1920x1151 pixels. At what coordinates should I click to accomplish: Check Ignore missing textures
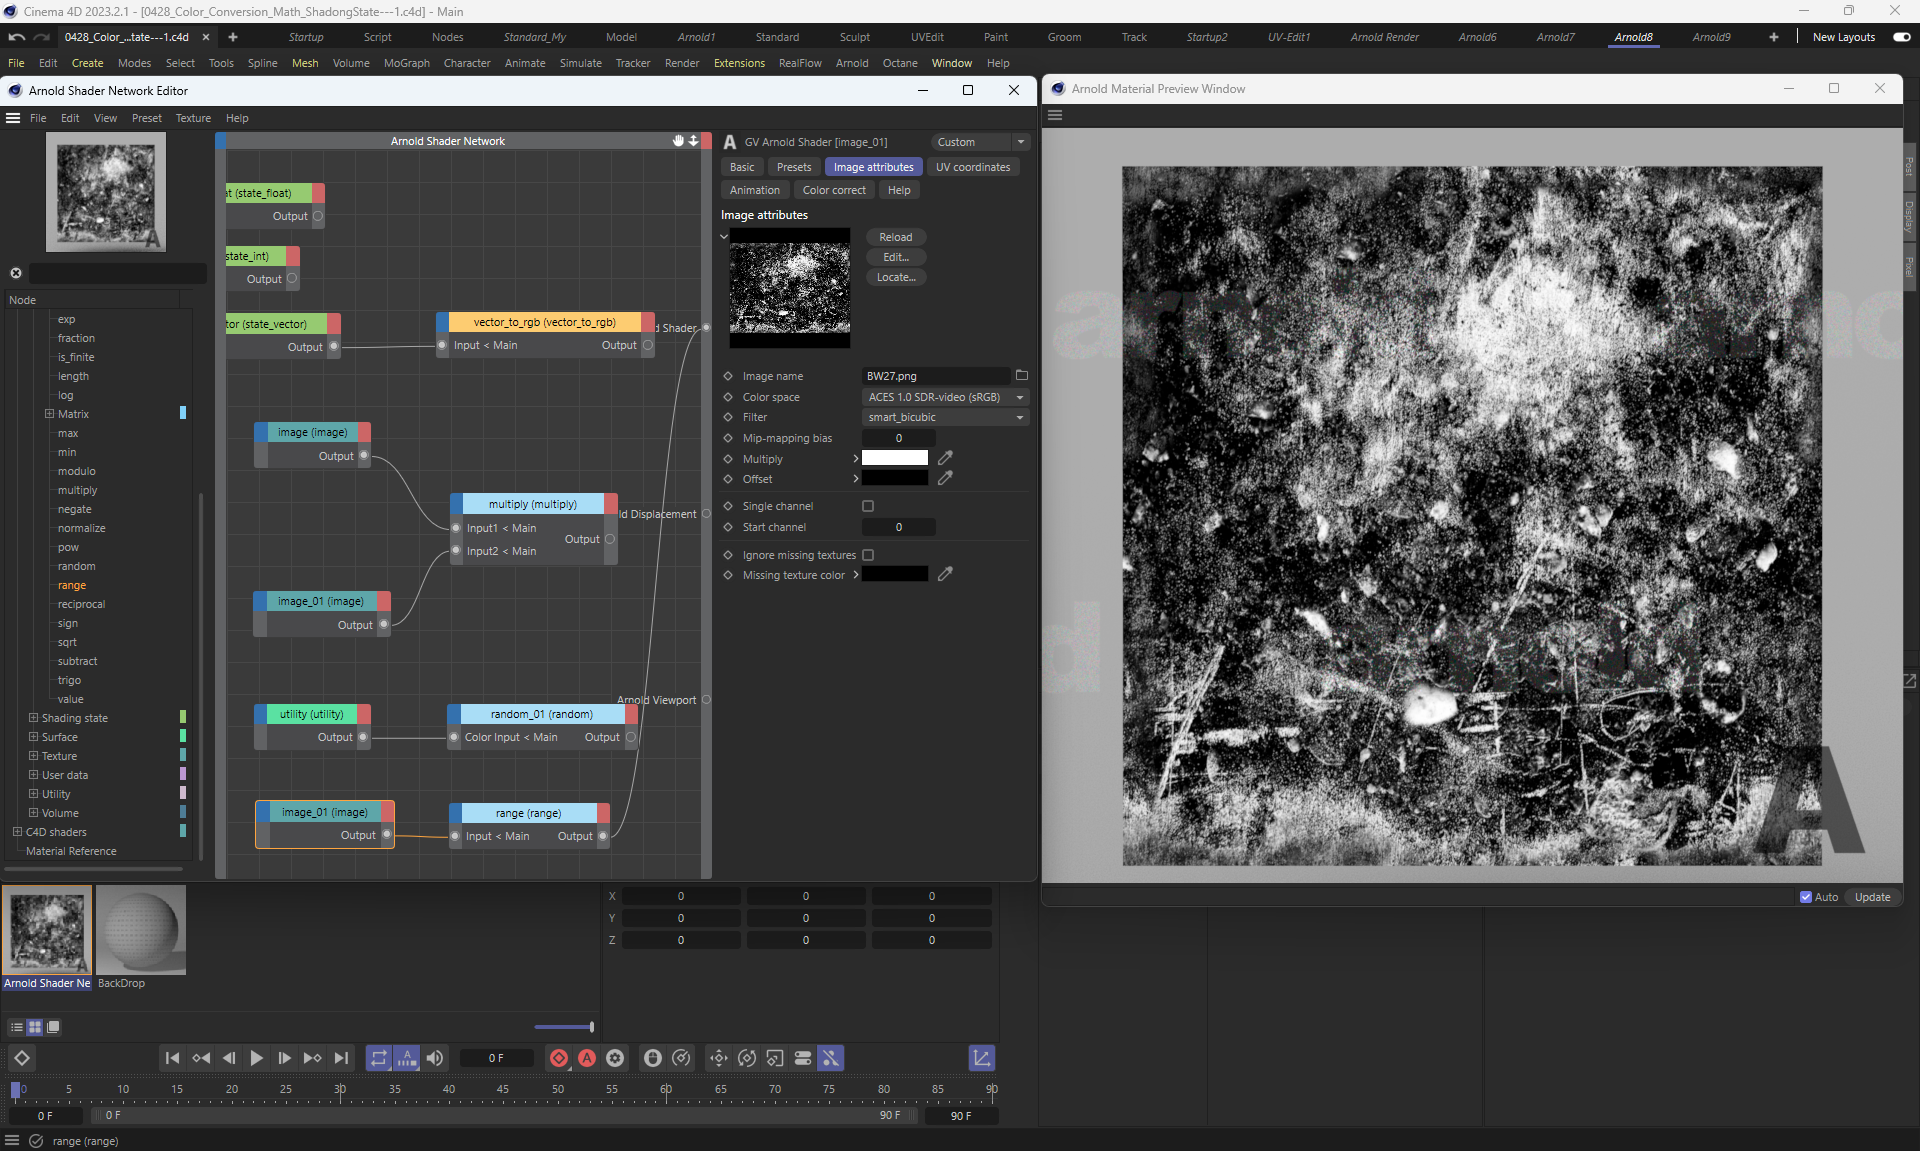click(868, 555)
